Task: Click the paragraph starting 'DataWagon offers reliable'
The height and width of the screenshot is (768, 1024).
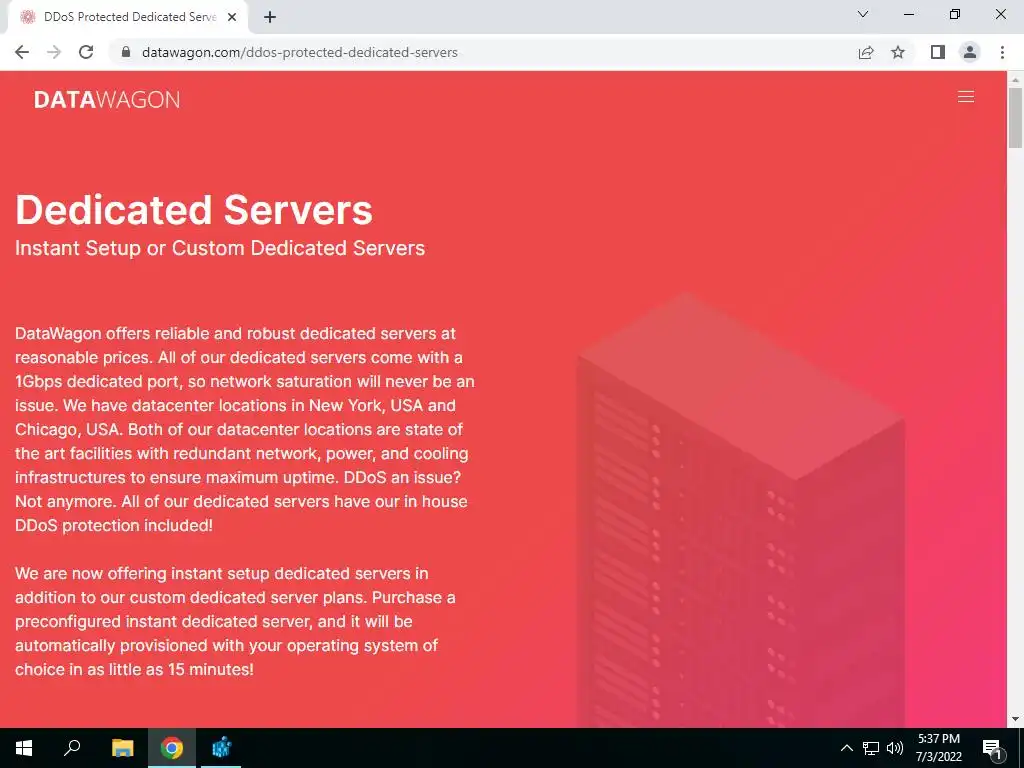Action: tap(245, 429)
